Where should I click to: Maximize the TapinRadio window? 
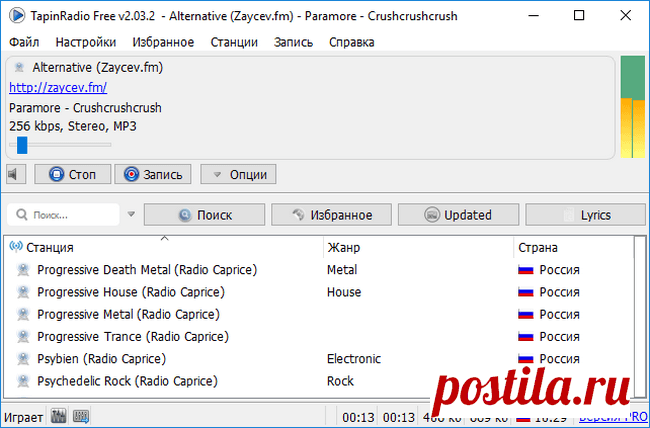point(579,16)
